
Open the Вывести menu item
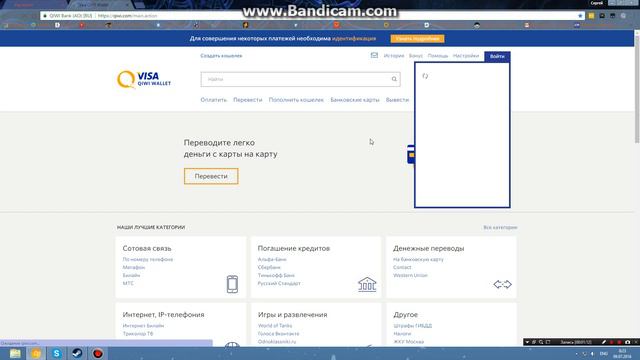pyautogui.click(x=397, y=100)
